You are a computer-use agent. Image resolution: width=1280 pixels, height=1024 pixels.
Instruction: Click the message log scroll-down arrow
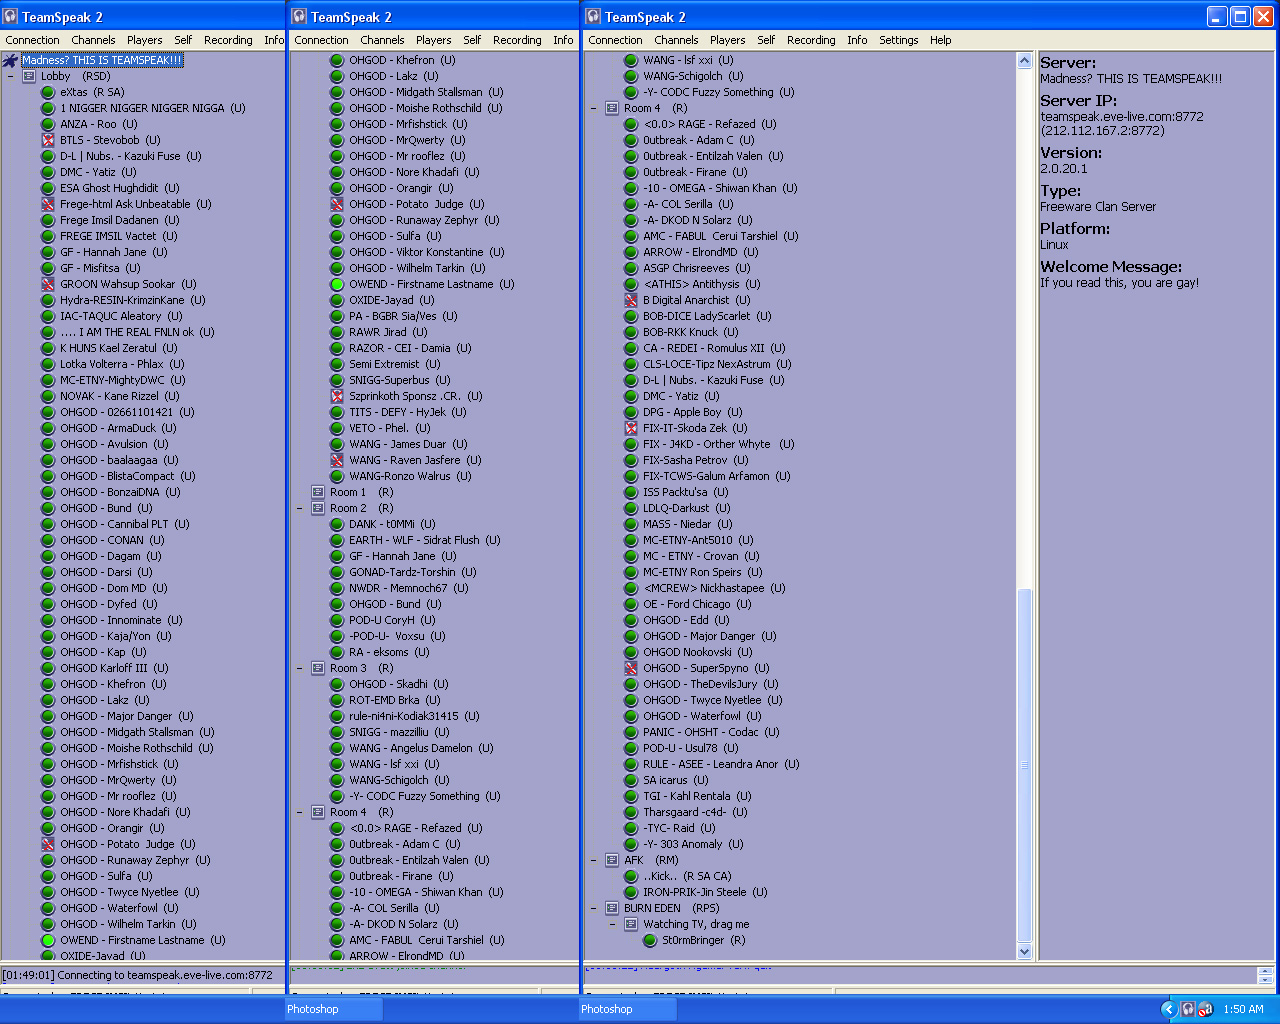[1265, 980]
